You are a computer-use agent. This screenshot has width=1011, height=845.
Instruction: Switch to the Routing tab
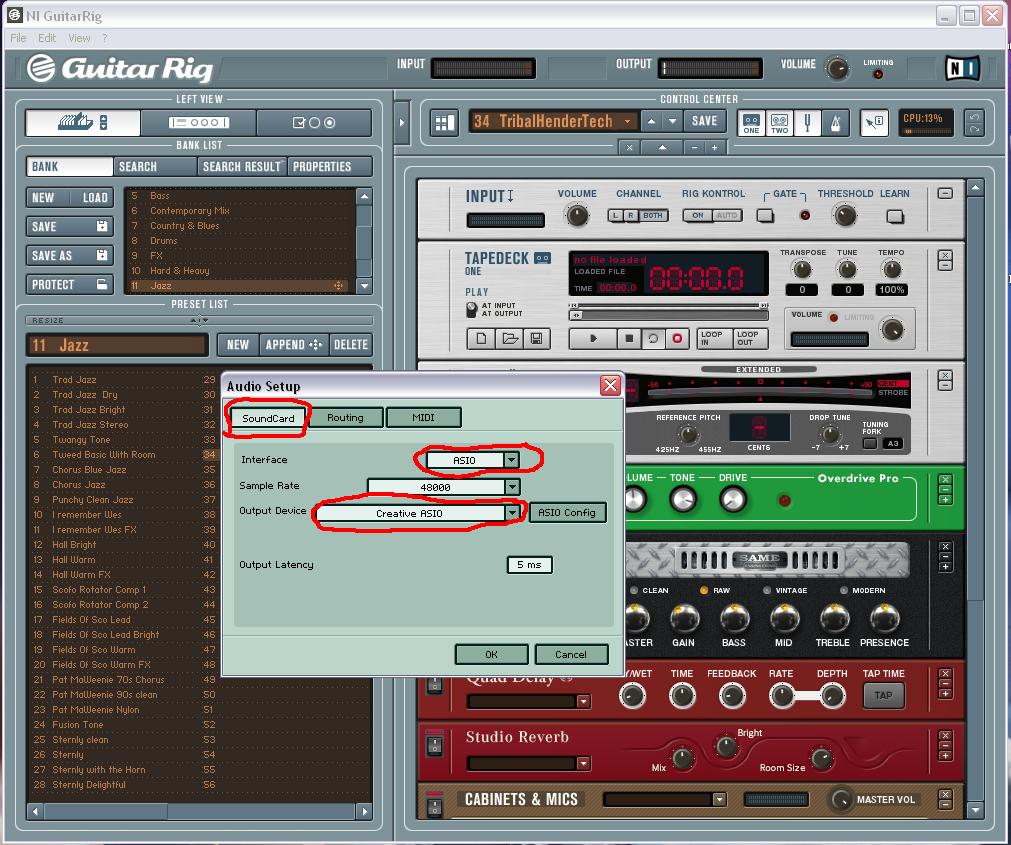[x=346, y=418]
